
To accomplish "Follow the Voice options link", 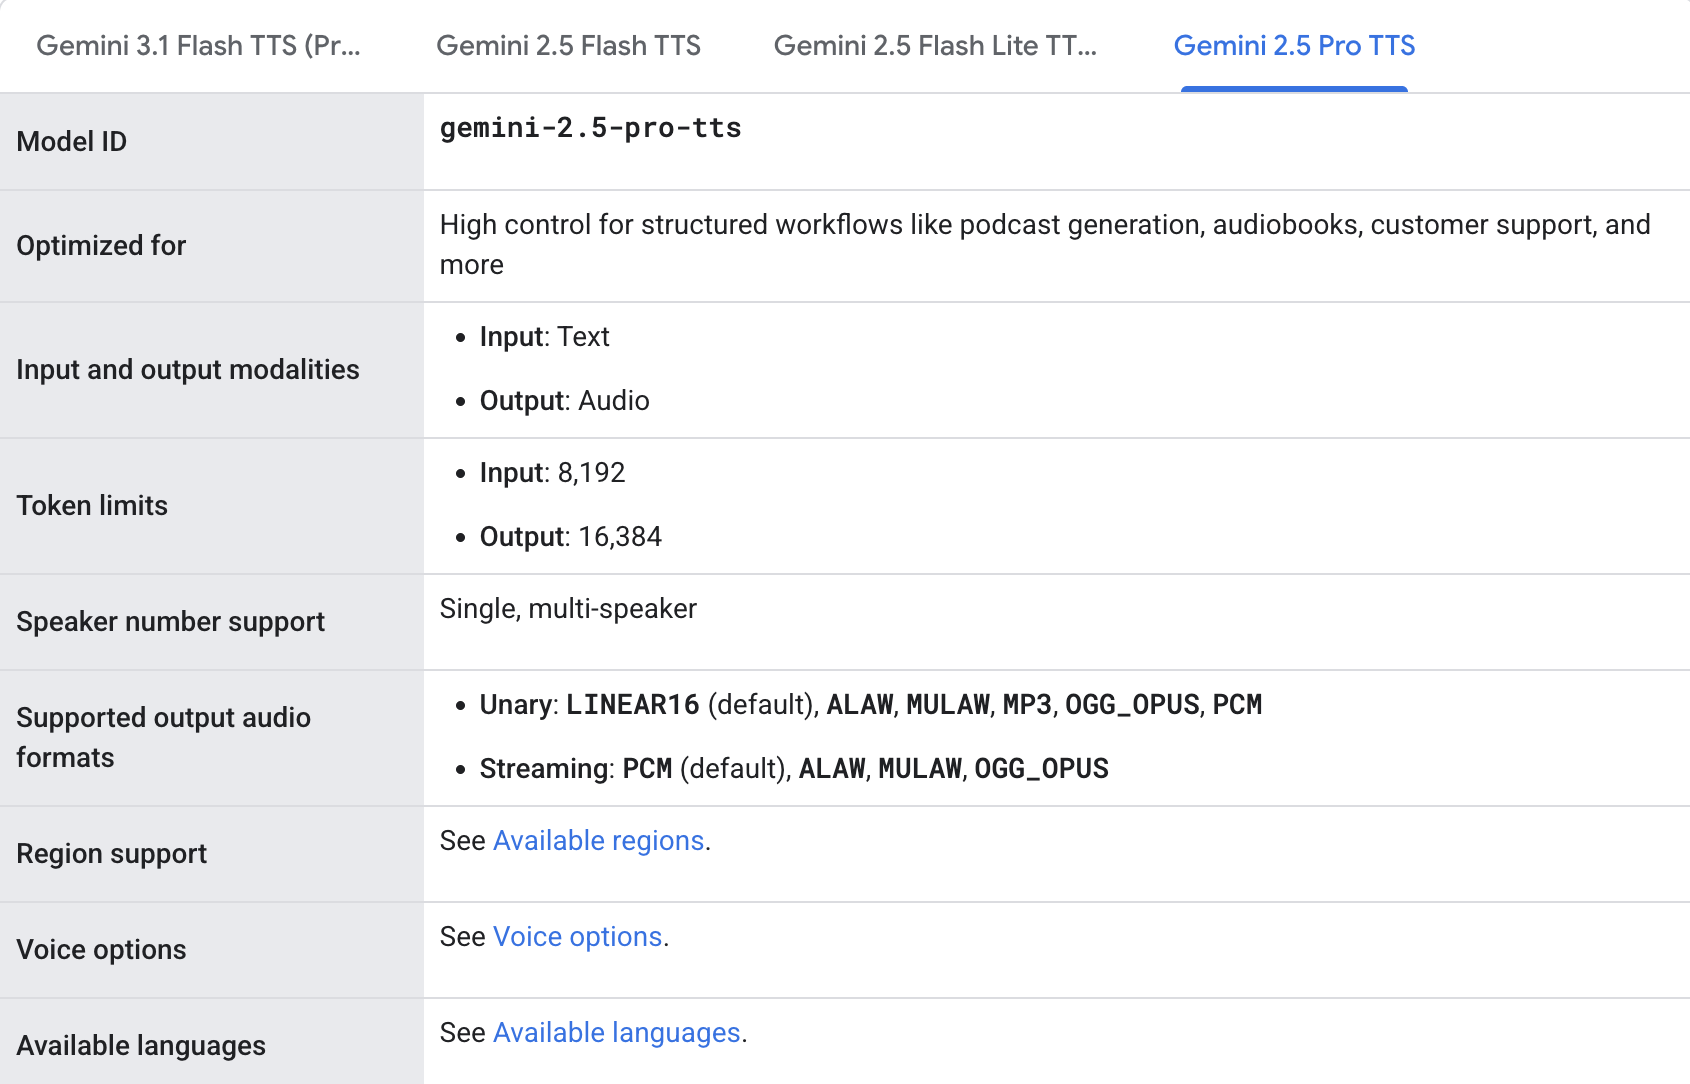I will click(578, 937).
